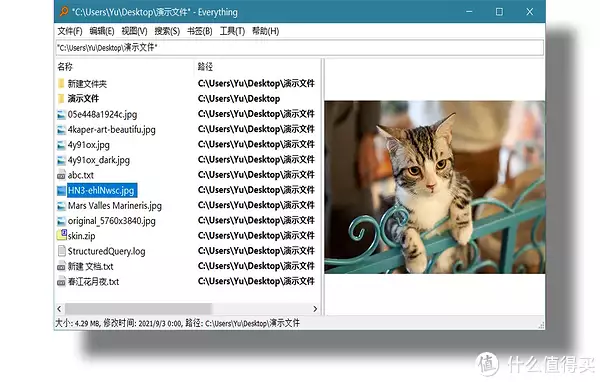600x382 pixels.
Task: Click the horizontal scrollbar thumb
Action: point(138,309)
